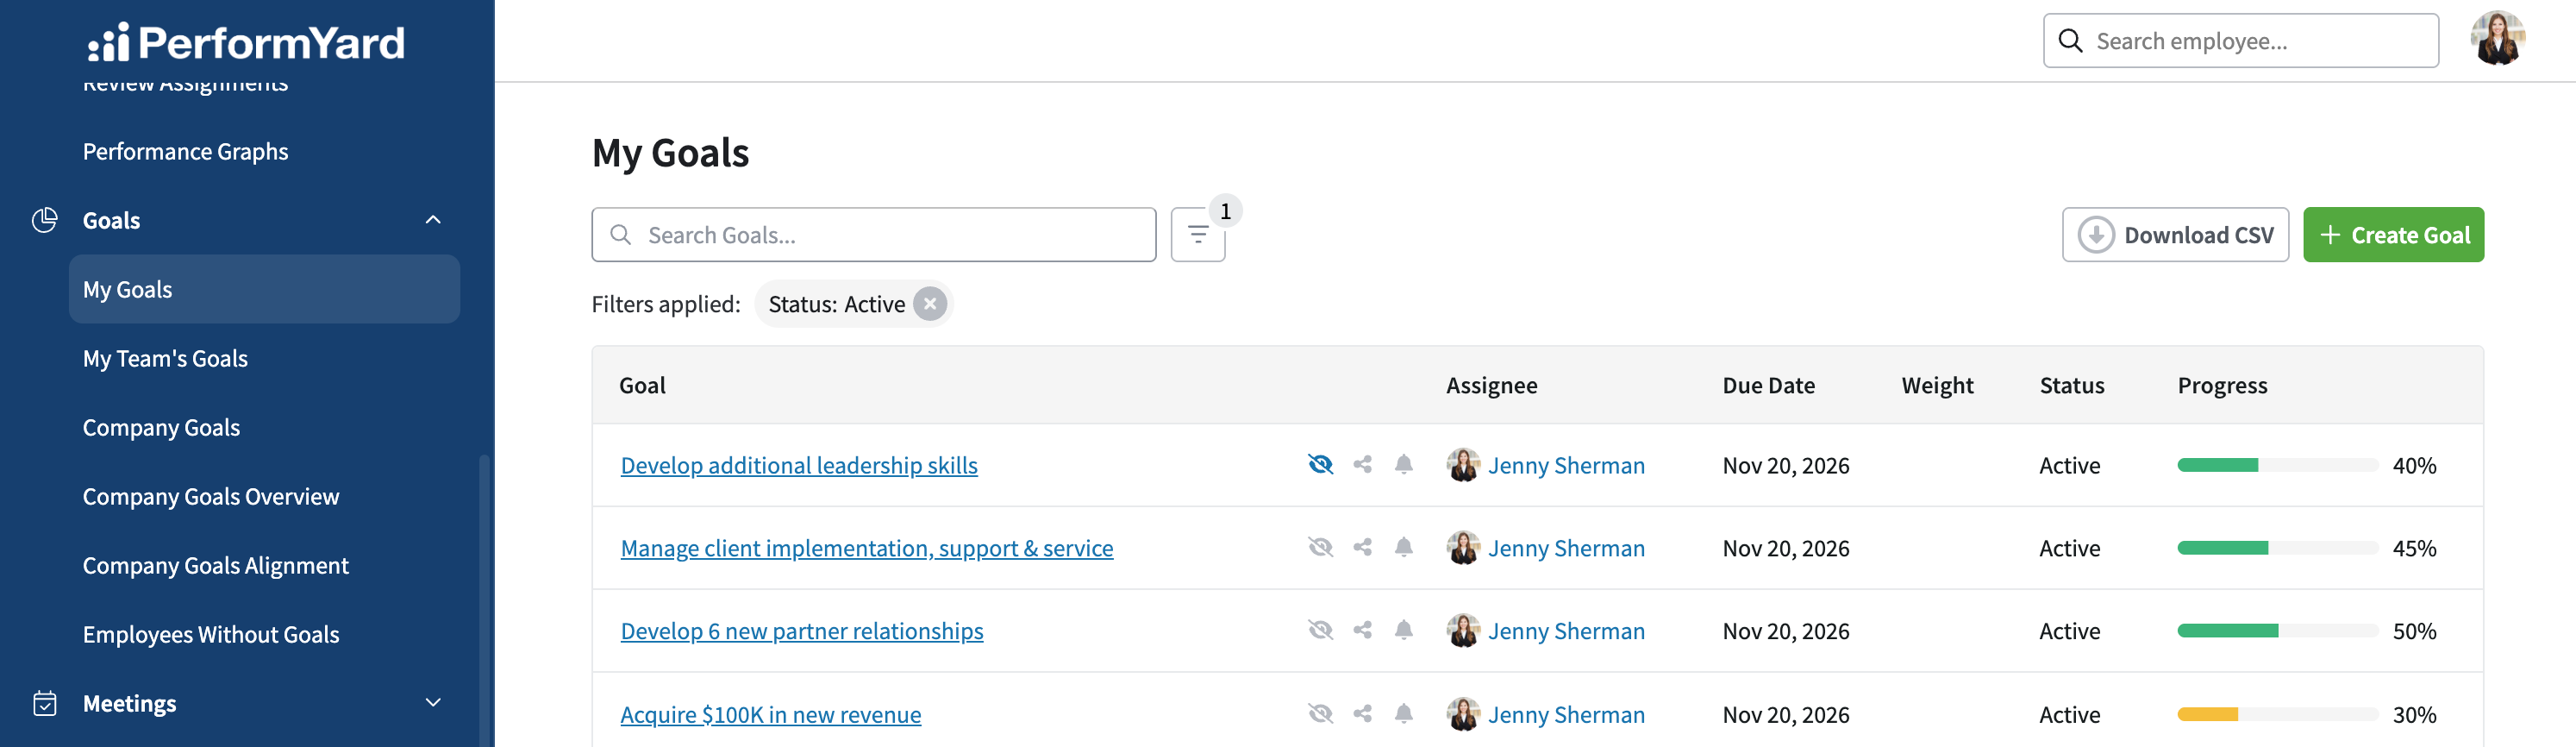Click the Goals pie chart sidebar icon
Viewport: 2576px width, 747px height.
click(x=45, y=220)
